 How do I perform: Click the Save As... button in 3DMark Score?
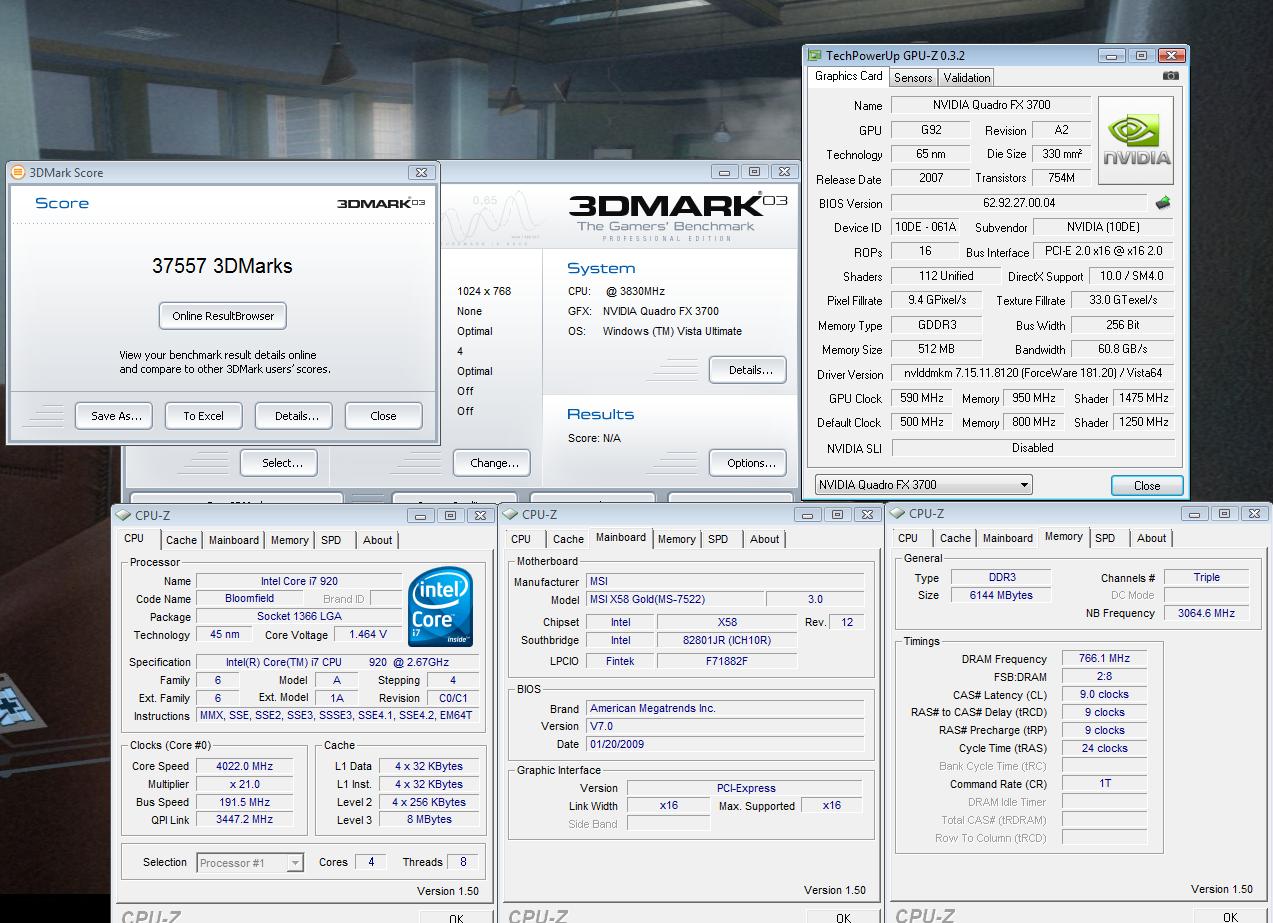click(116, 416)
